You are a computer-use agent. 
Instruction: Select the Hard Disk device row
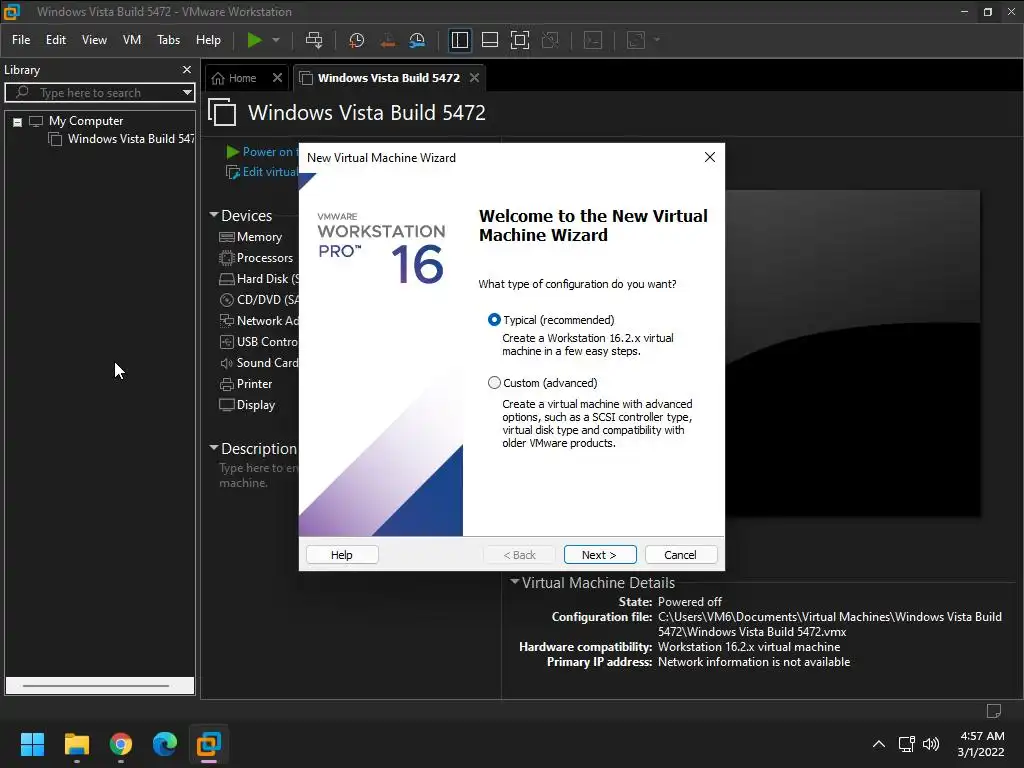click(259, 279)
